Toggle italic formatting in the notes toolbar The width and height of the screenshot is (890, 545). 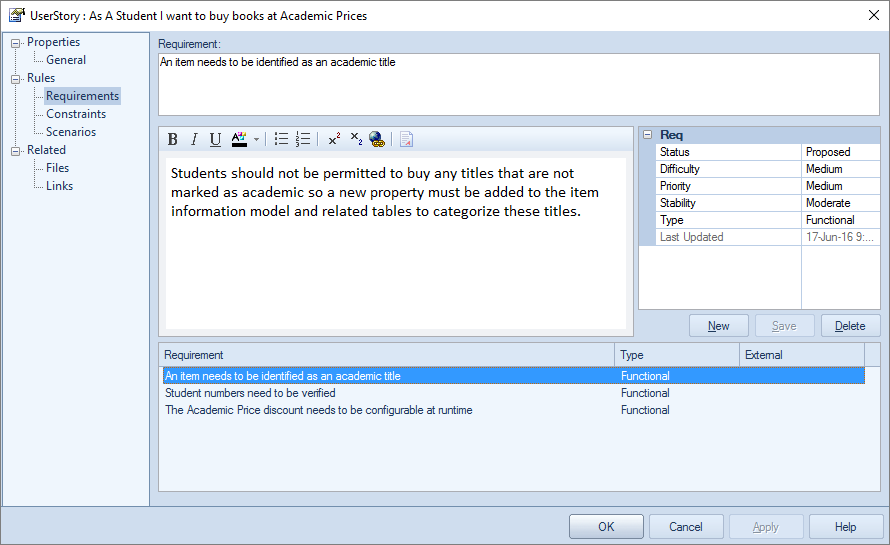click(194, 140)
